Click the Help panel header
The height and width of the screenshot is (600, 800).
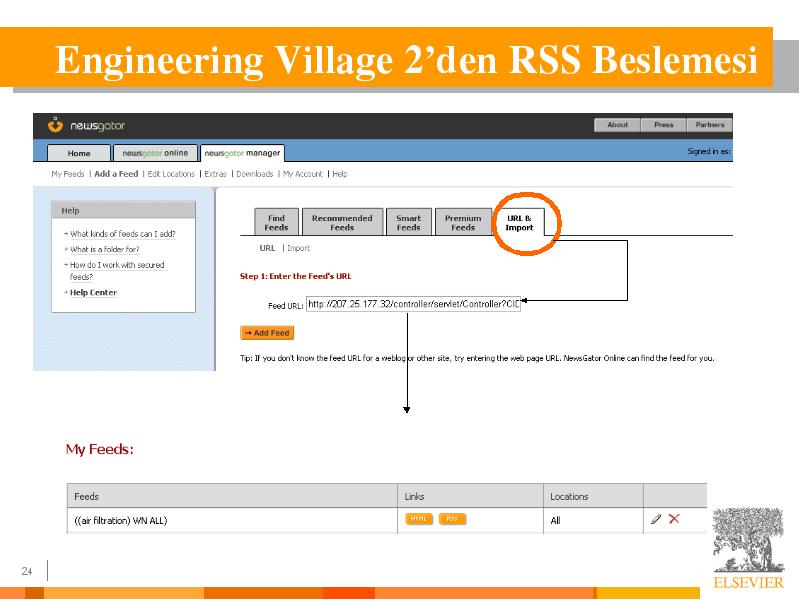pos(123,210)
